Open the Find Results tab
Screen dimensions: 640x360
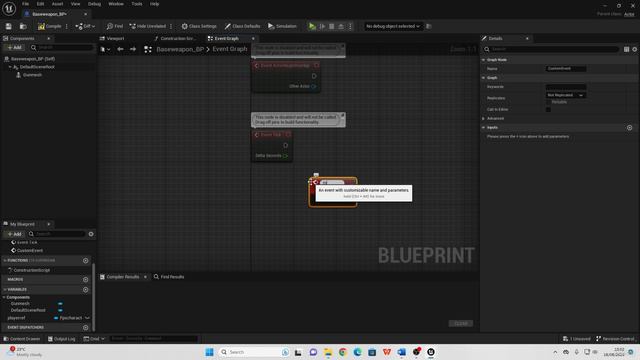[169, 277]
